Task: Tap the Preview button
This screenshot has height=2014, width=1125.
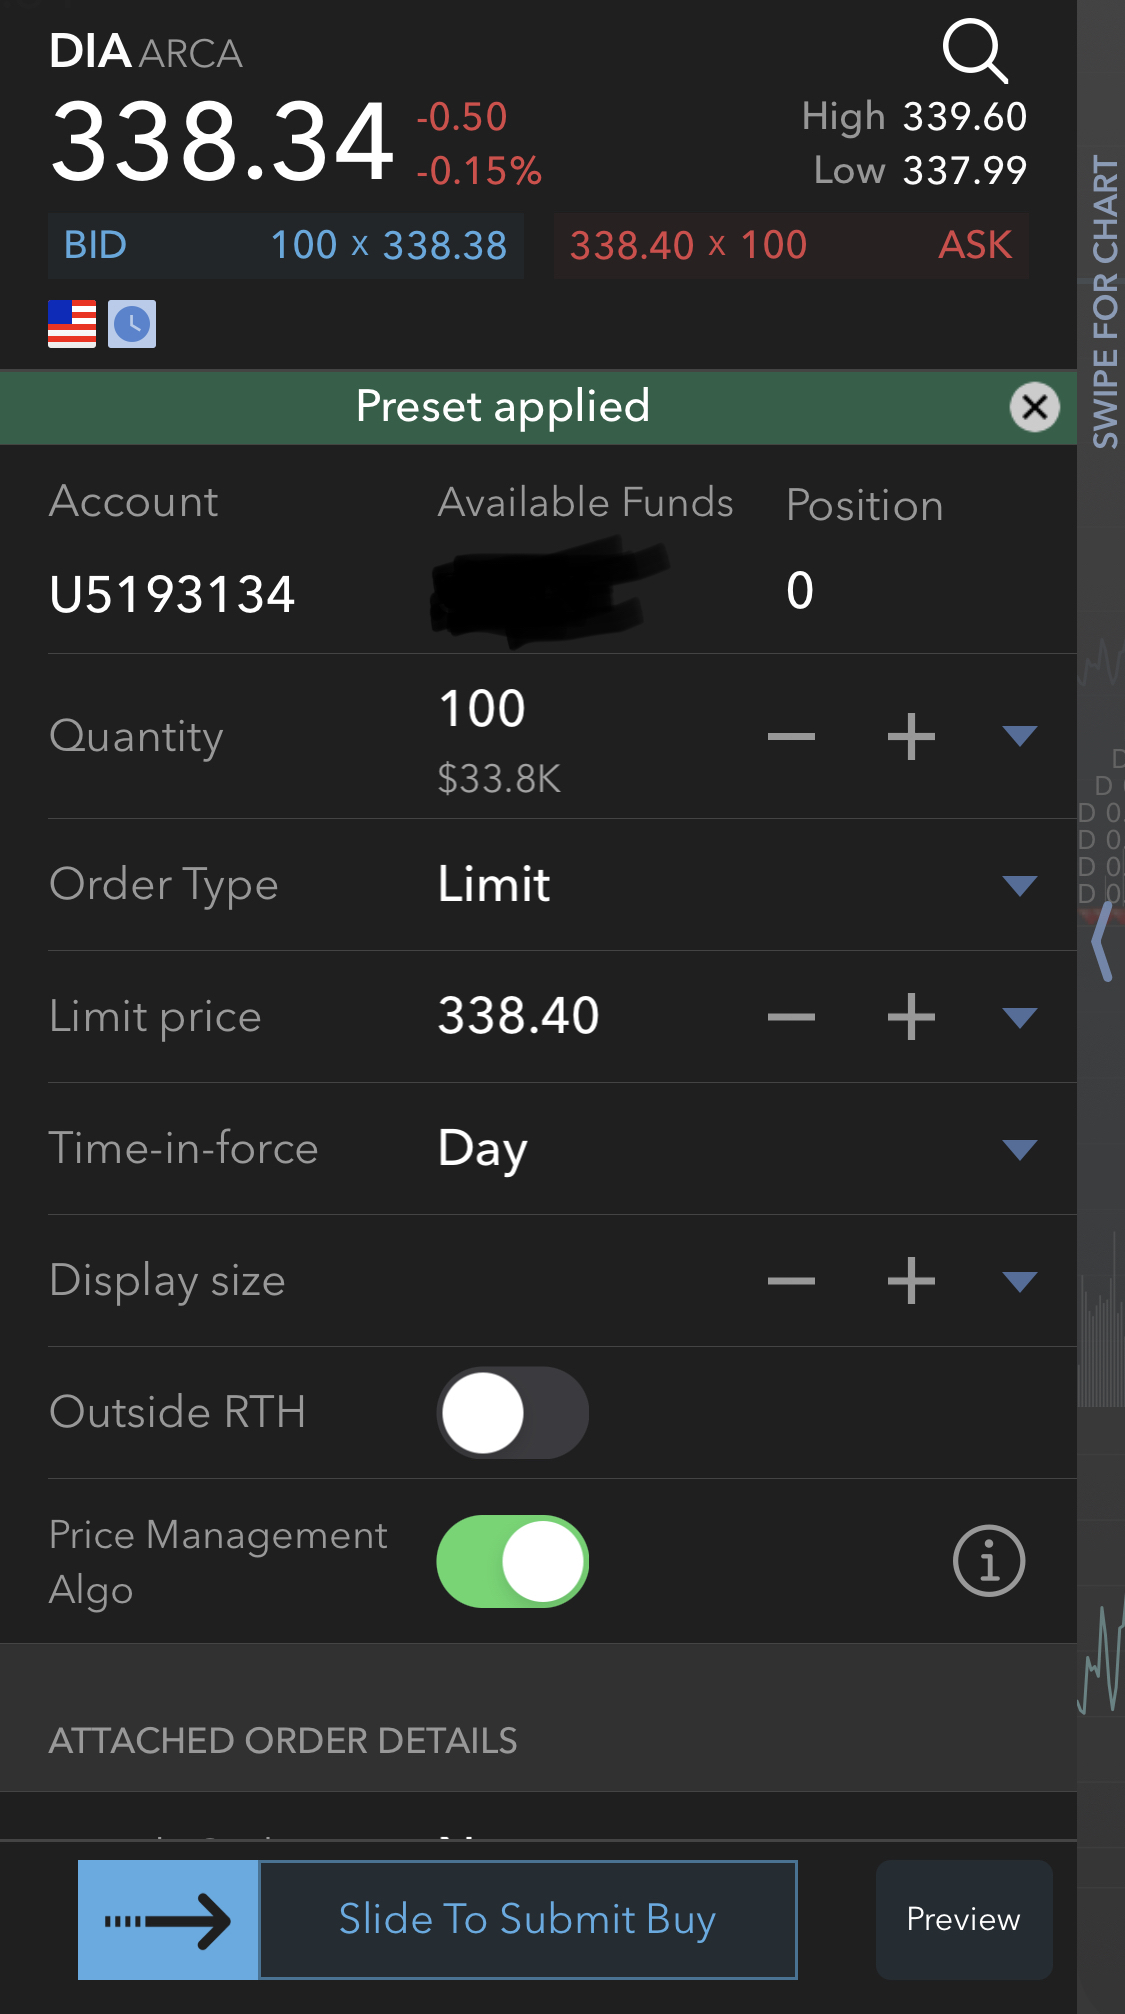Action: pyautogui.click(x=963, y=1919)
